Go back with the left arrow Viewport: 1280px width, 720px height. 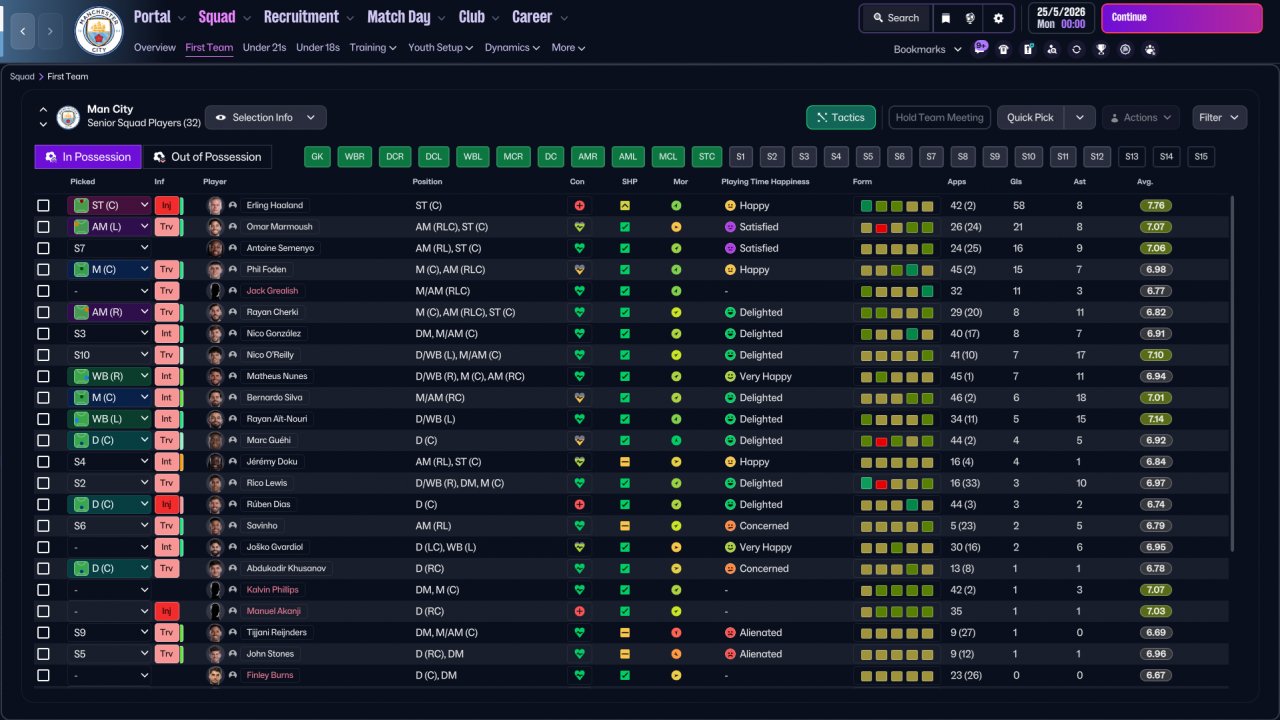(x=22, y=31)
